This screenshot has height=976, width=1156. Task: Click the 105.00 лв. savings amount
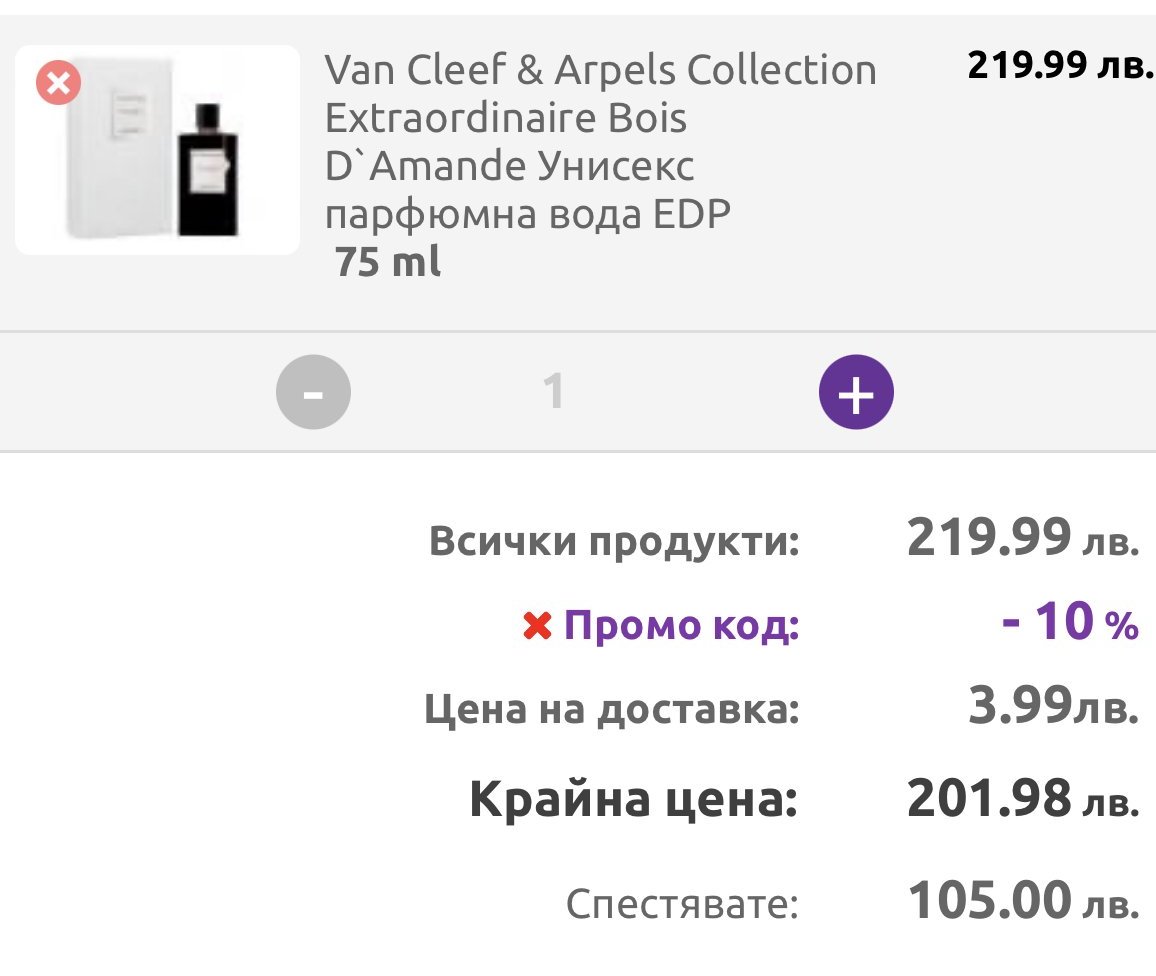(x=1022, y=902)
